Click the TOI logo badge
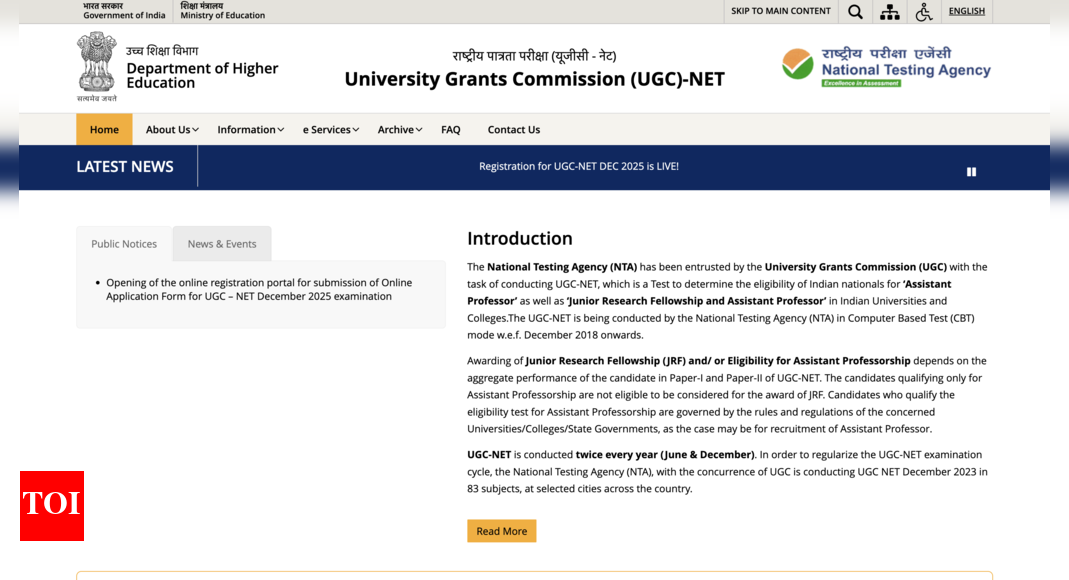1069x580 pixels. [52, 506]
